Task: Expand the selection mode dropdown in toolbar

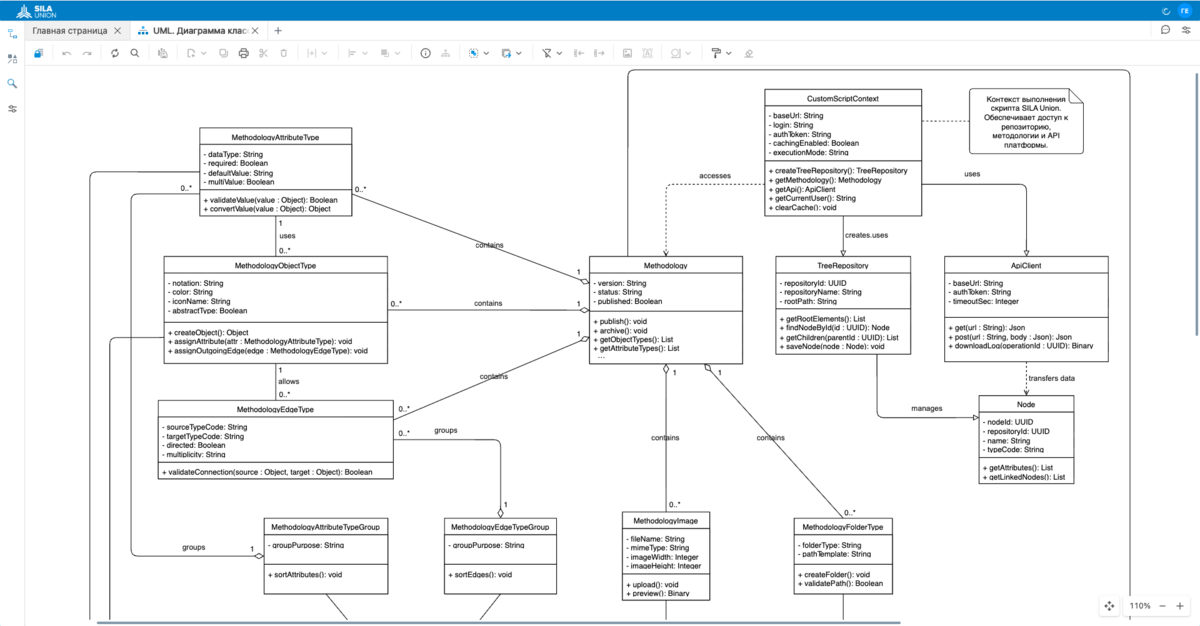Action: (486, 53)
